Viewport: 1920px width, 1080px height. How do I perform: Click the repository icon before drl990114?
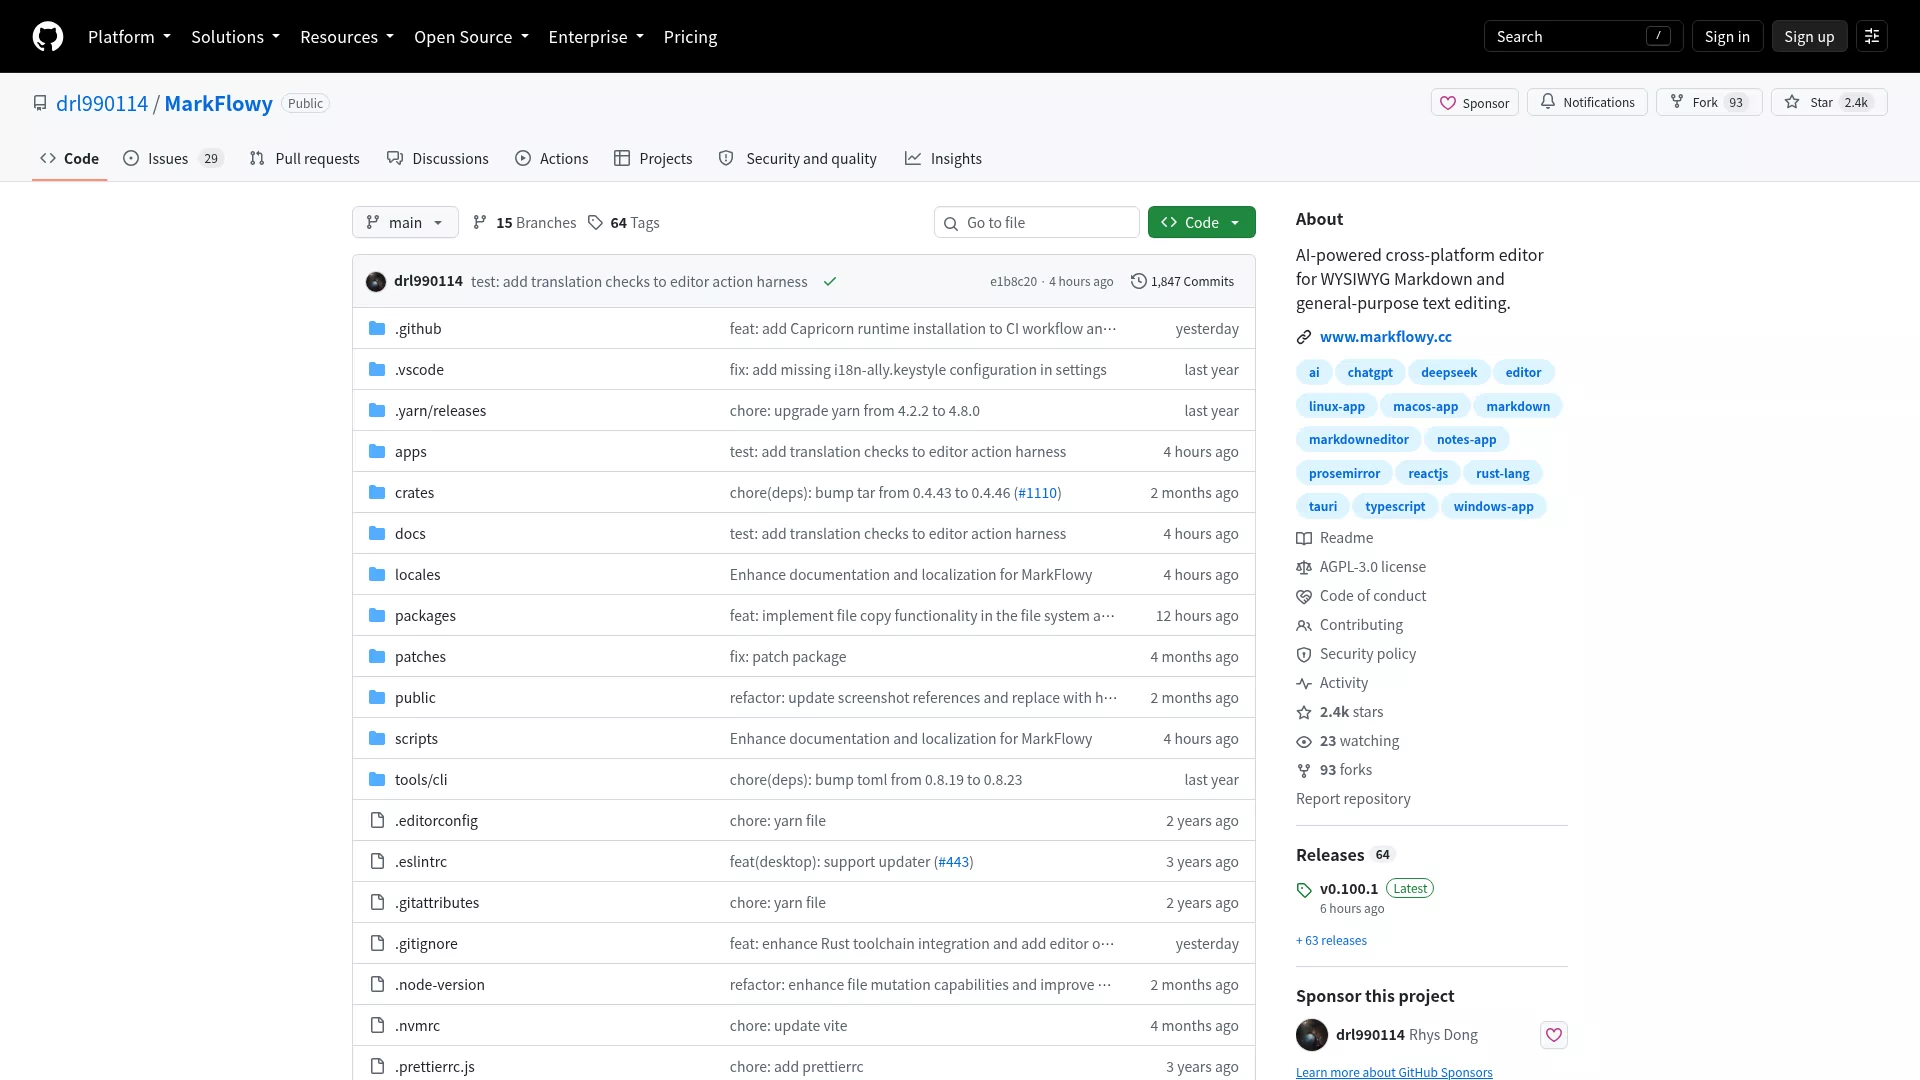pyautogui.click(x=40, y=103)
